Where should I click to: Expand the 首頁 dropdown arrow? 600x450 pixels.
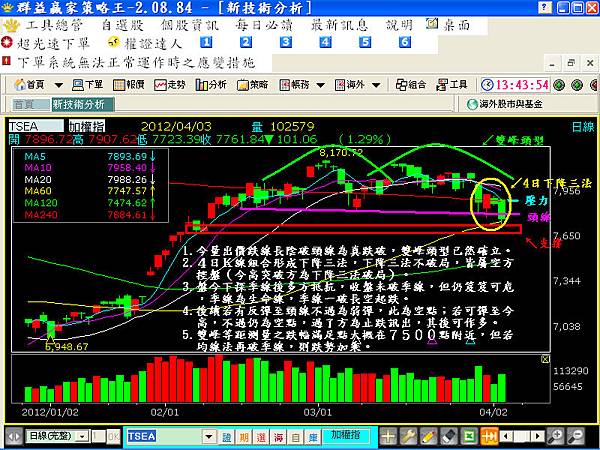(x=59, y=85)
